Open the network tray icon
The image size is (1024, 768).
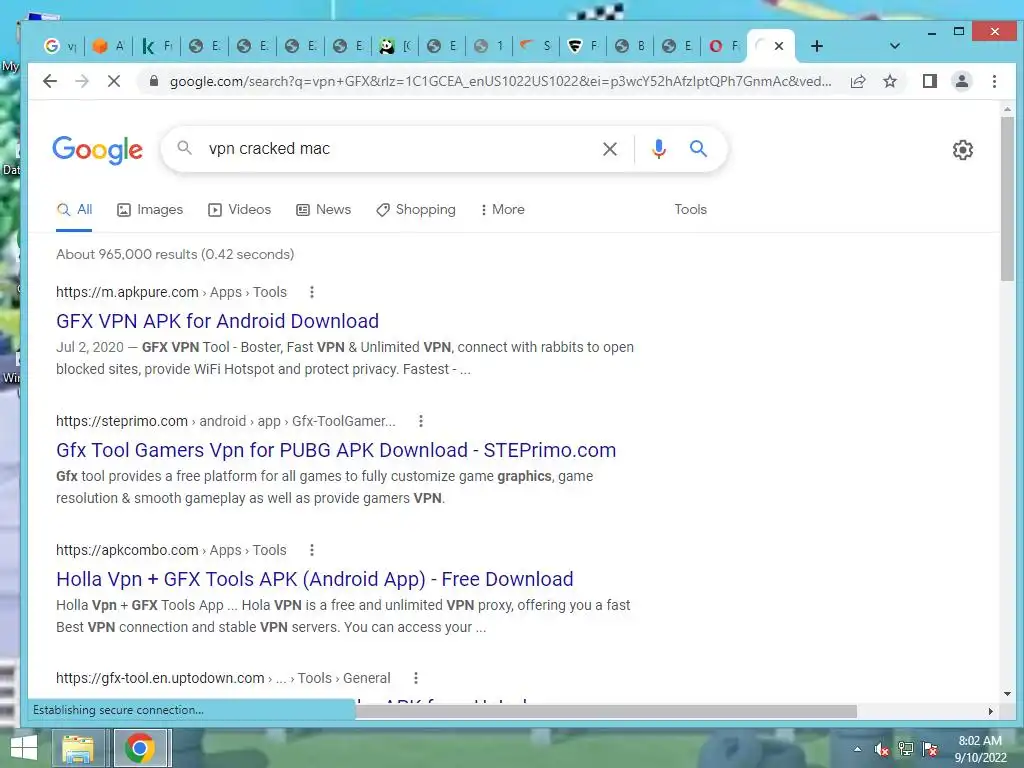click(x=905, y=749)
